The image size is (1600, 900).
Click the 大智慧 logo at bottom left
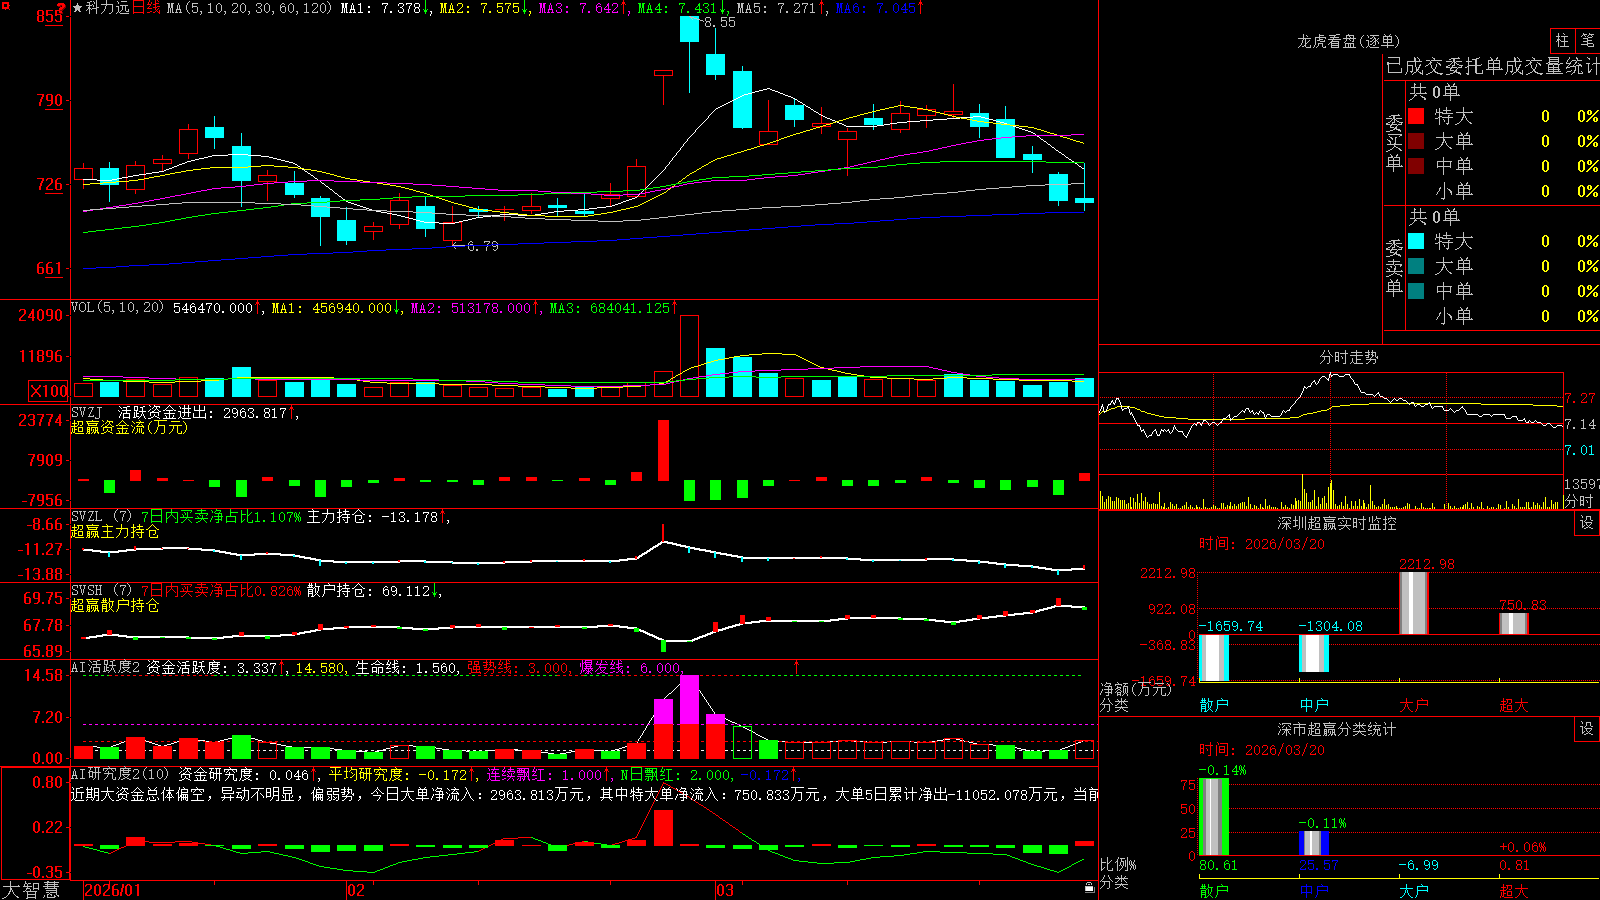pyautogui.click(x=31, y=889)
